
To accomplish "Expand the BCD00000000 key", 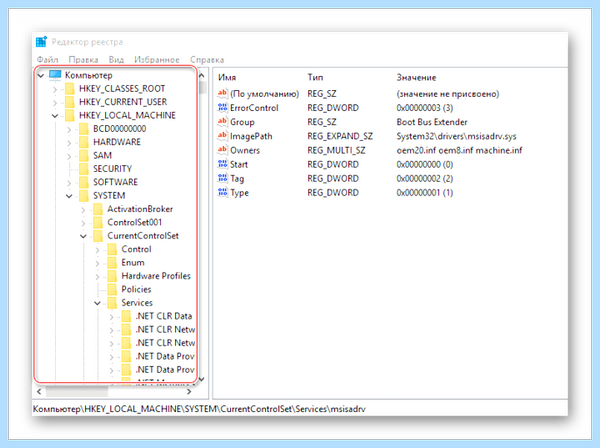I will 69,130.
